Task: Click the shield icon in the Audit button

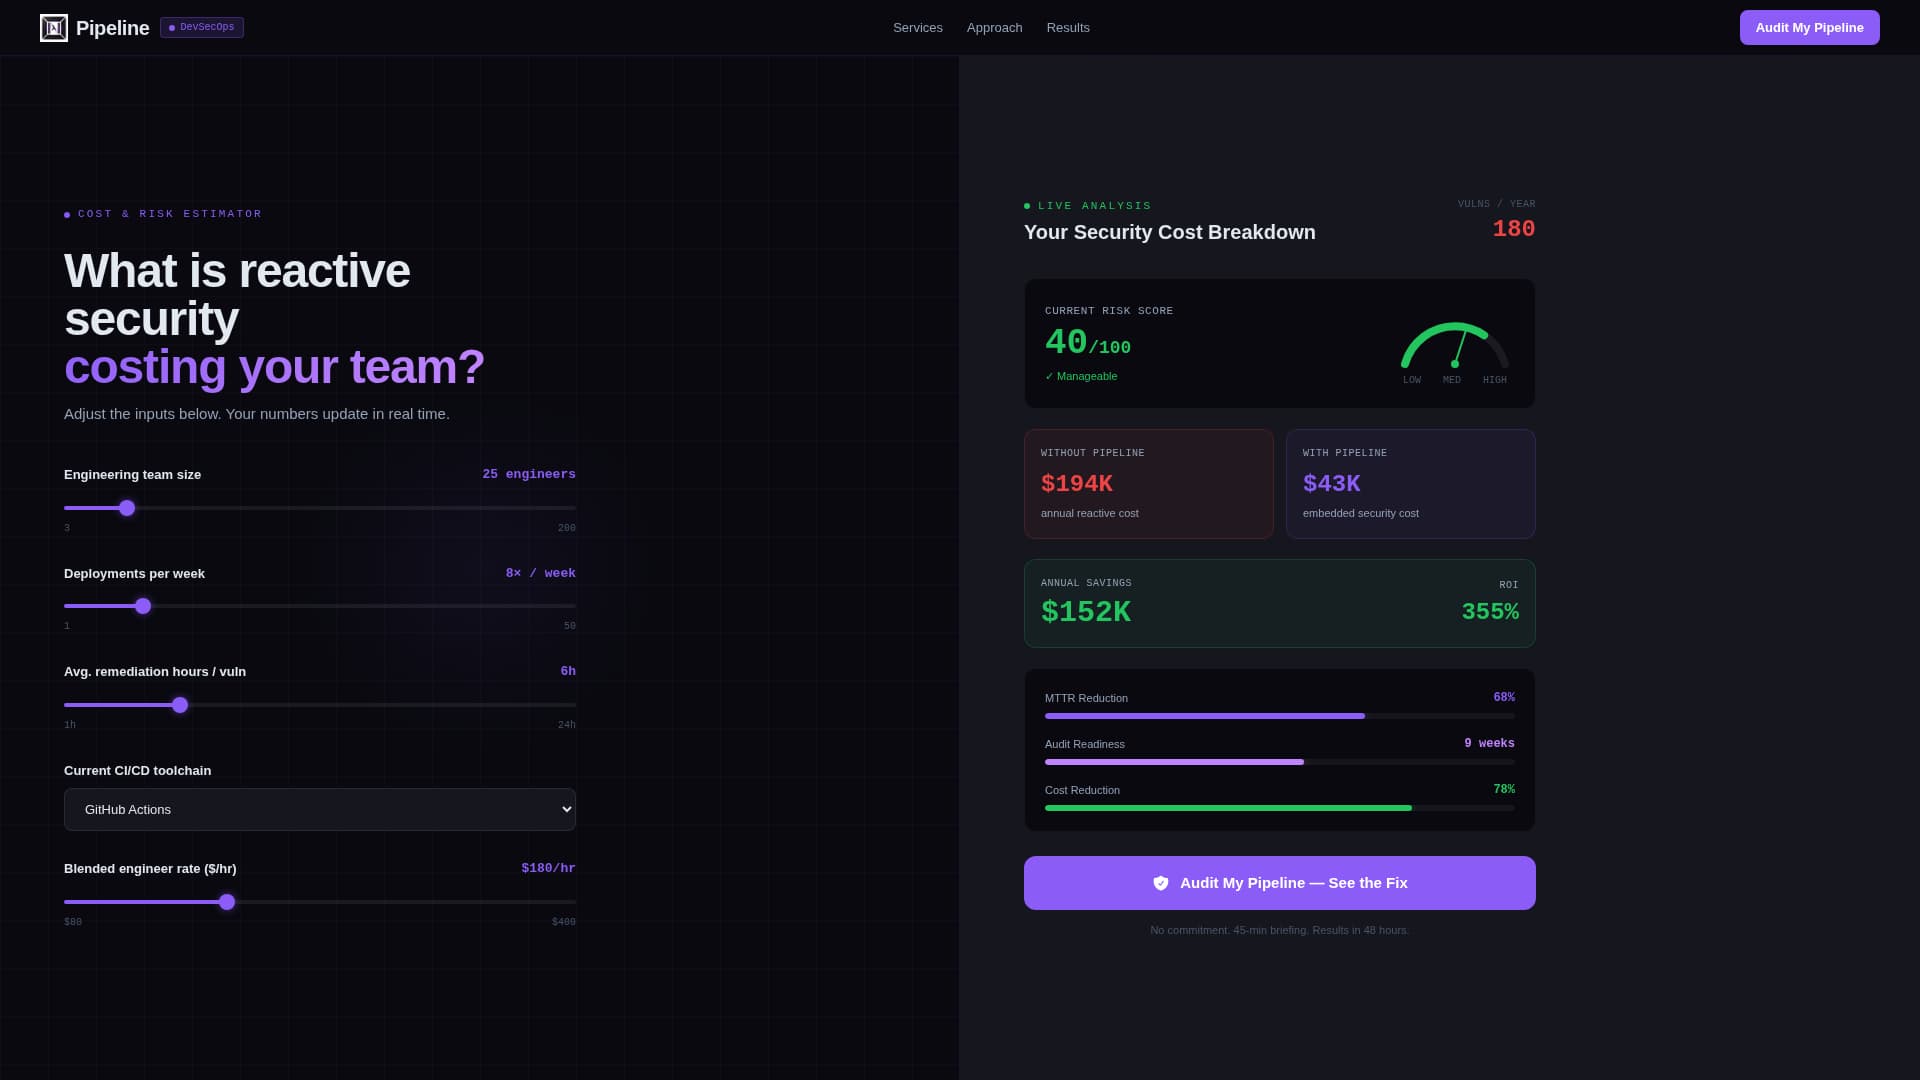Action: (x=1161, y=883)
